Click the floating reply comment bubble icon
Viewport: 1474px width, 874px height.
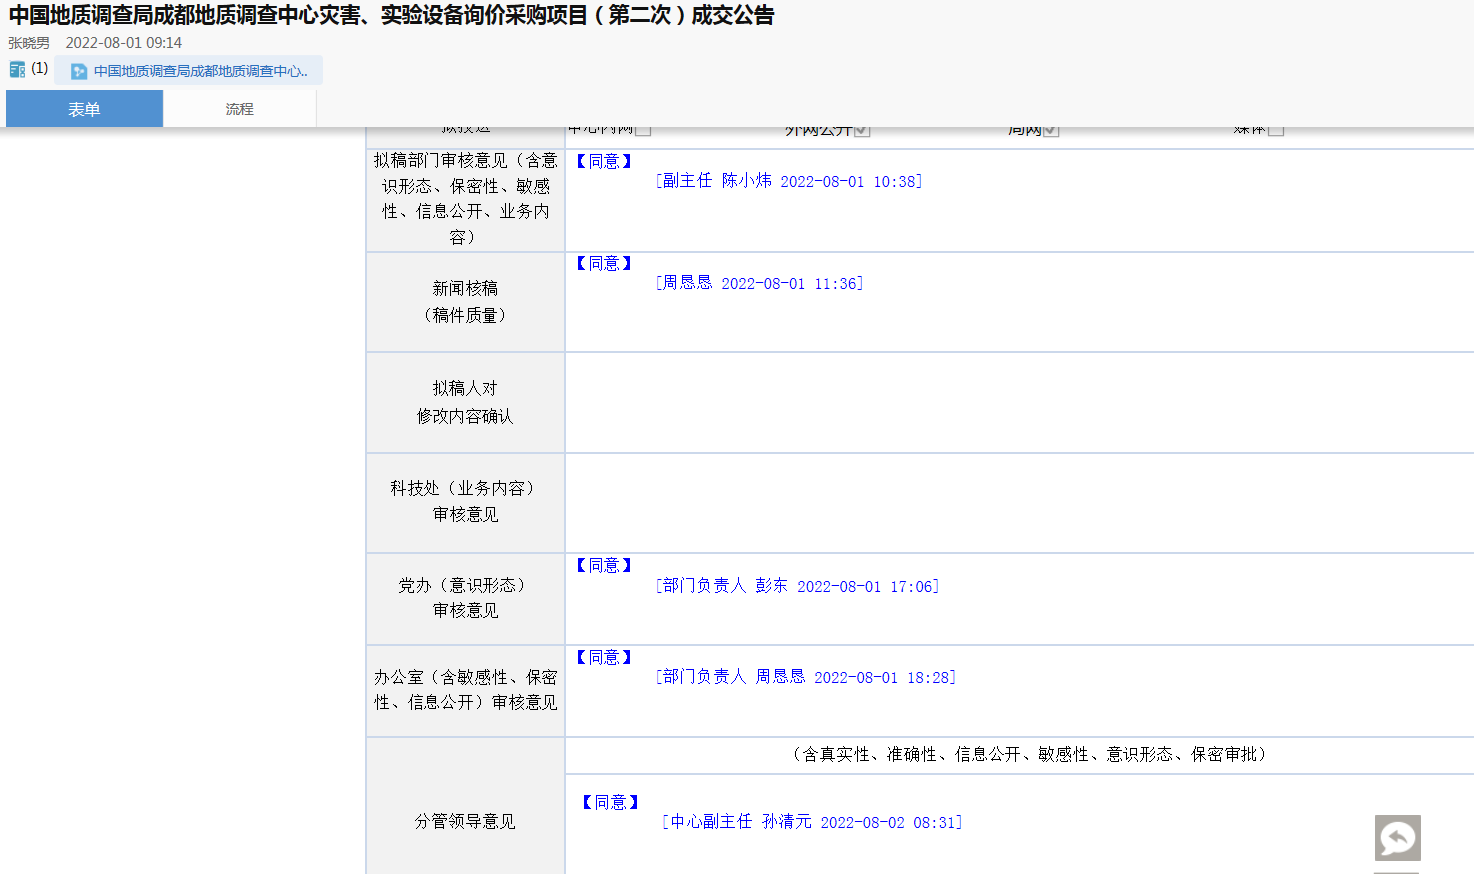pyautogui.click(x=1397, y=838)
